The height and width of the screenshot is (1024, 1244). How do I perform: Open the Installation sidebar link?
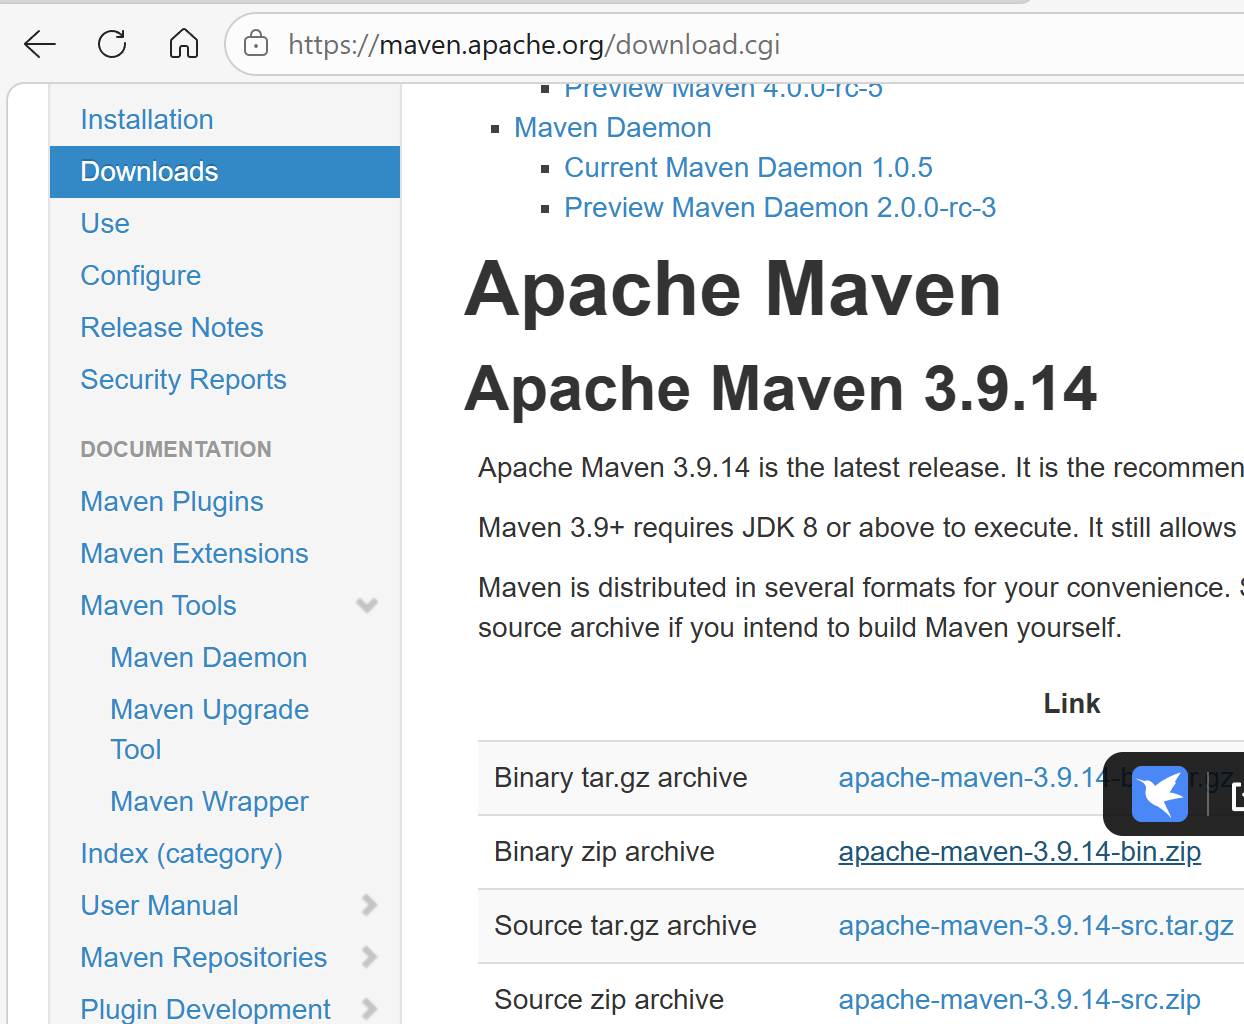(x=147, y=120)
